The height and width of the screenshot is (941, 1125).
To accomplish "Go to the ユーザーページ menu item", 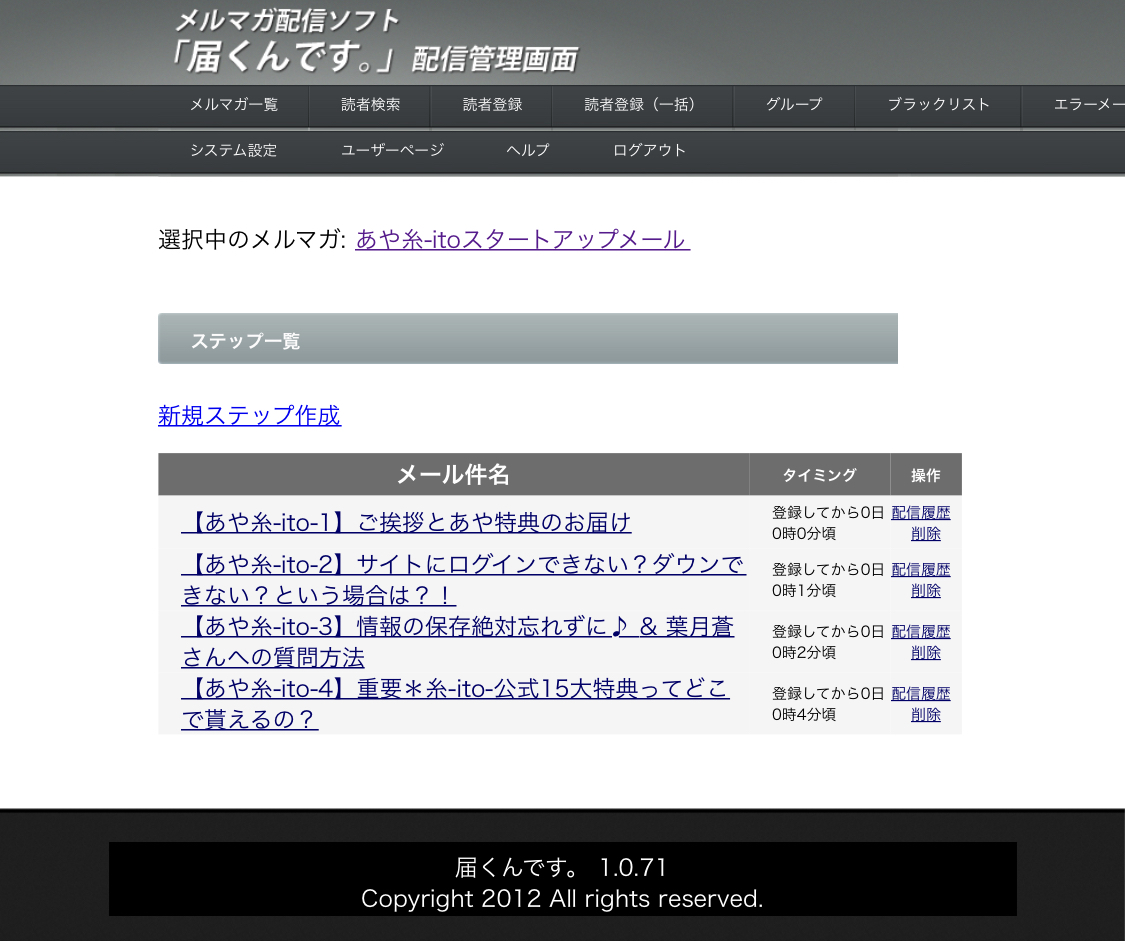I will pyautogui.click(x=392, y=151).
